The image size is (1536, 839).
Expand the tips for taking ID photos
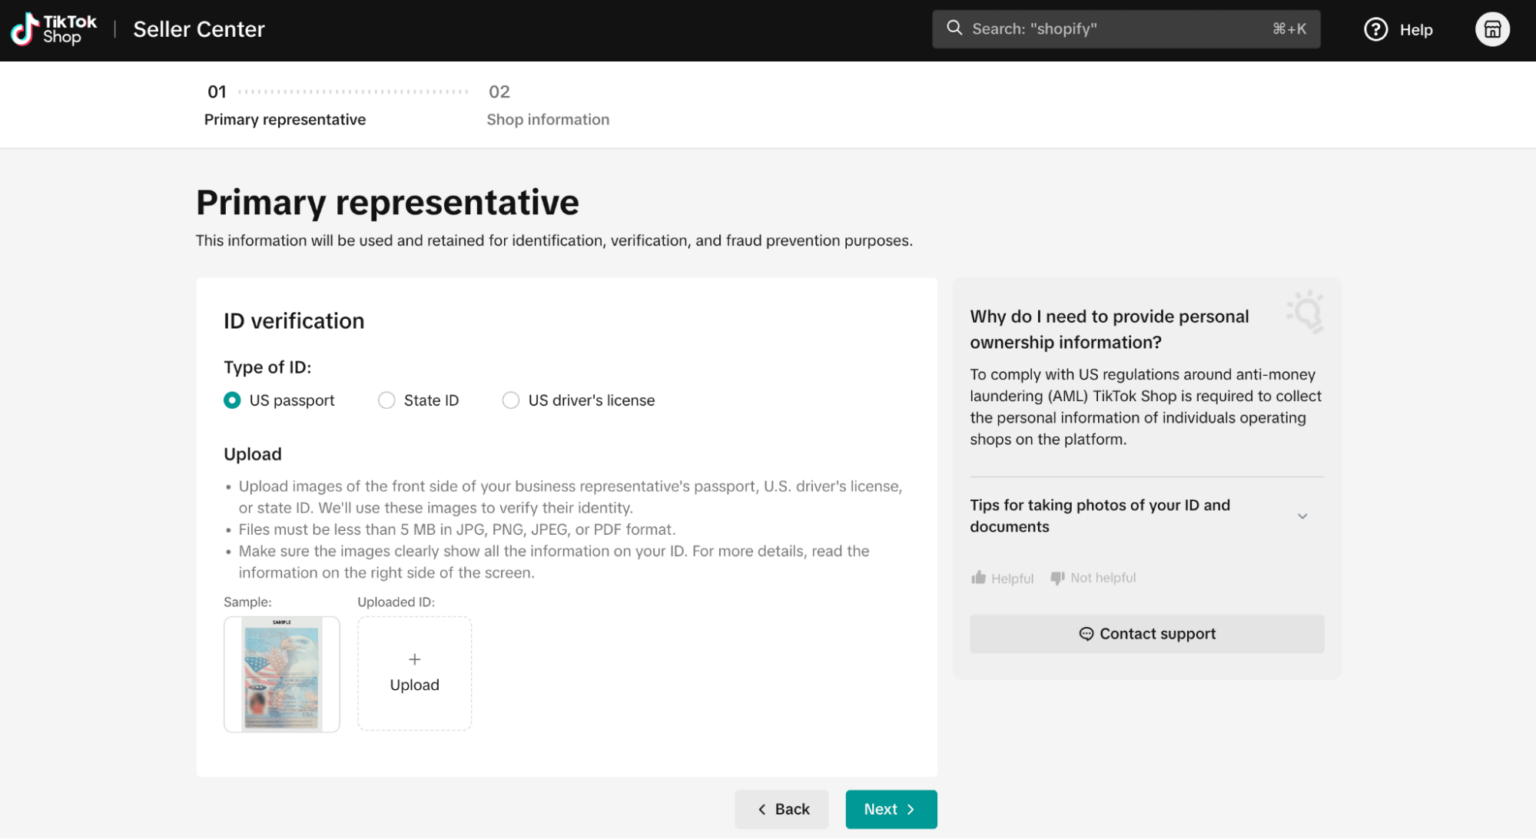click(x=1302, y=516)
